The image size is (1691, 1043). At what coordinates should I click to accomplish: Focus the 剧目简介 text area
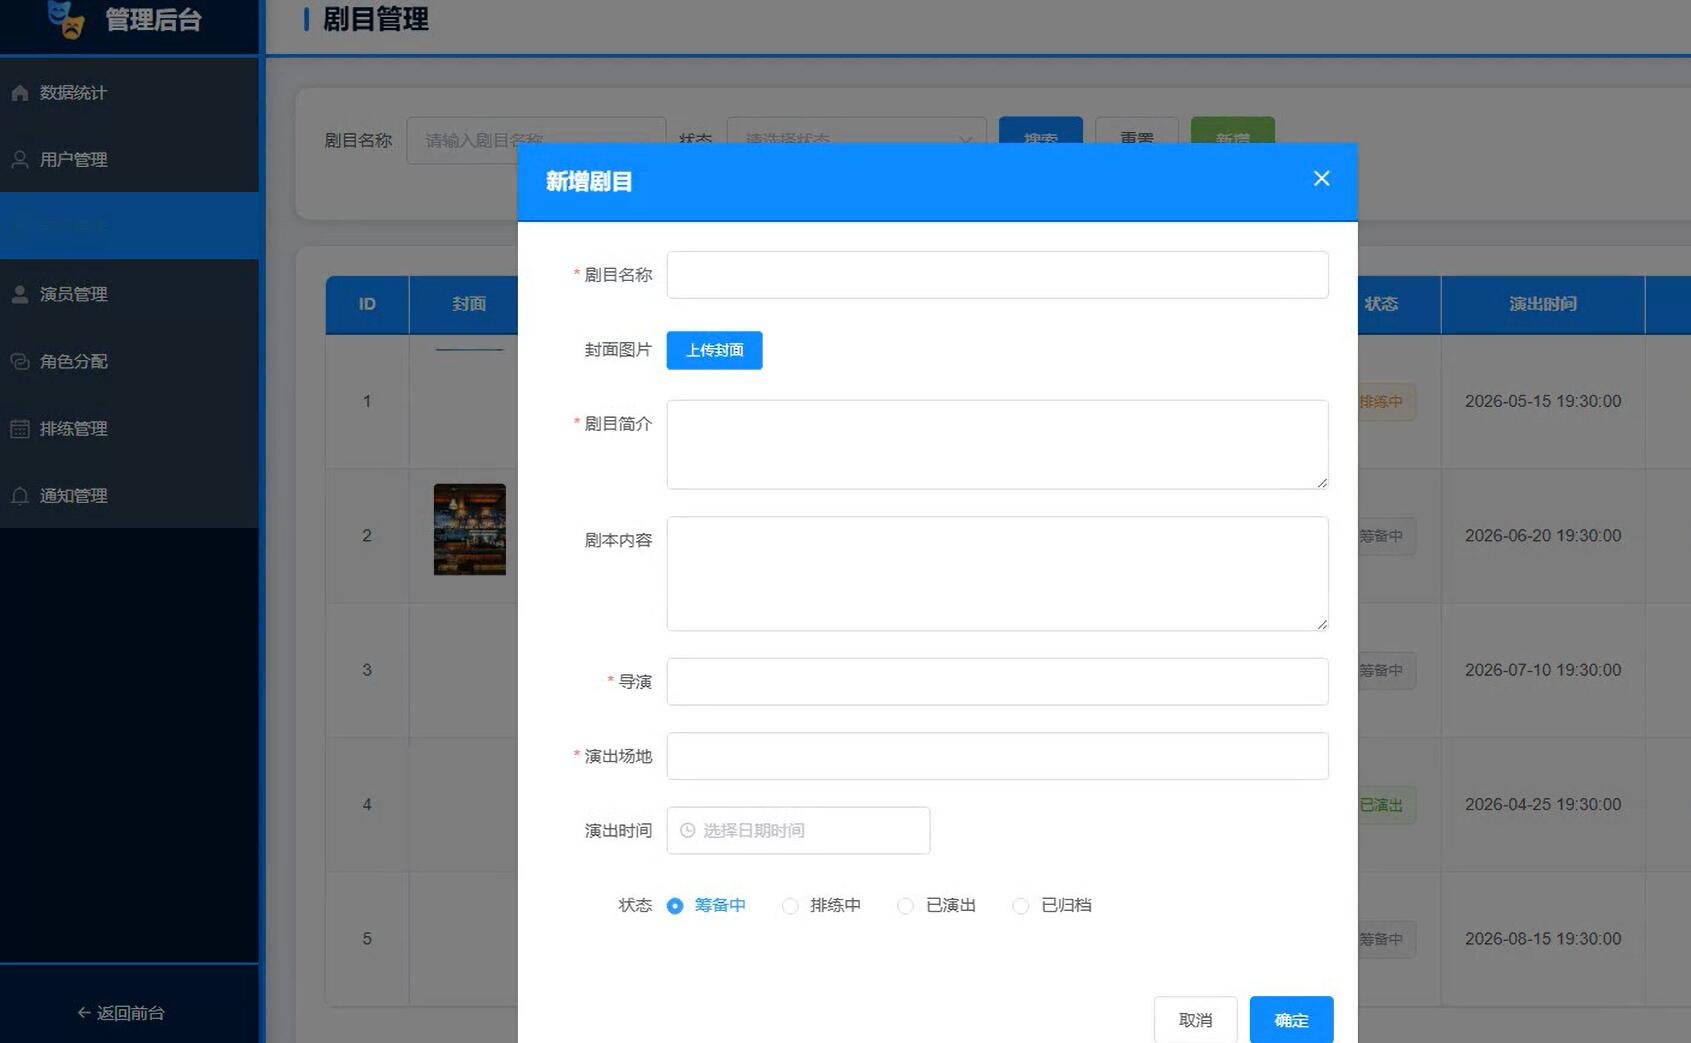click(997, 445)
